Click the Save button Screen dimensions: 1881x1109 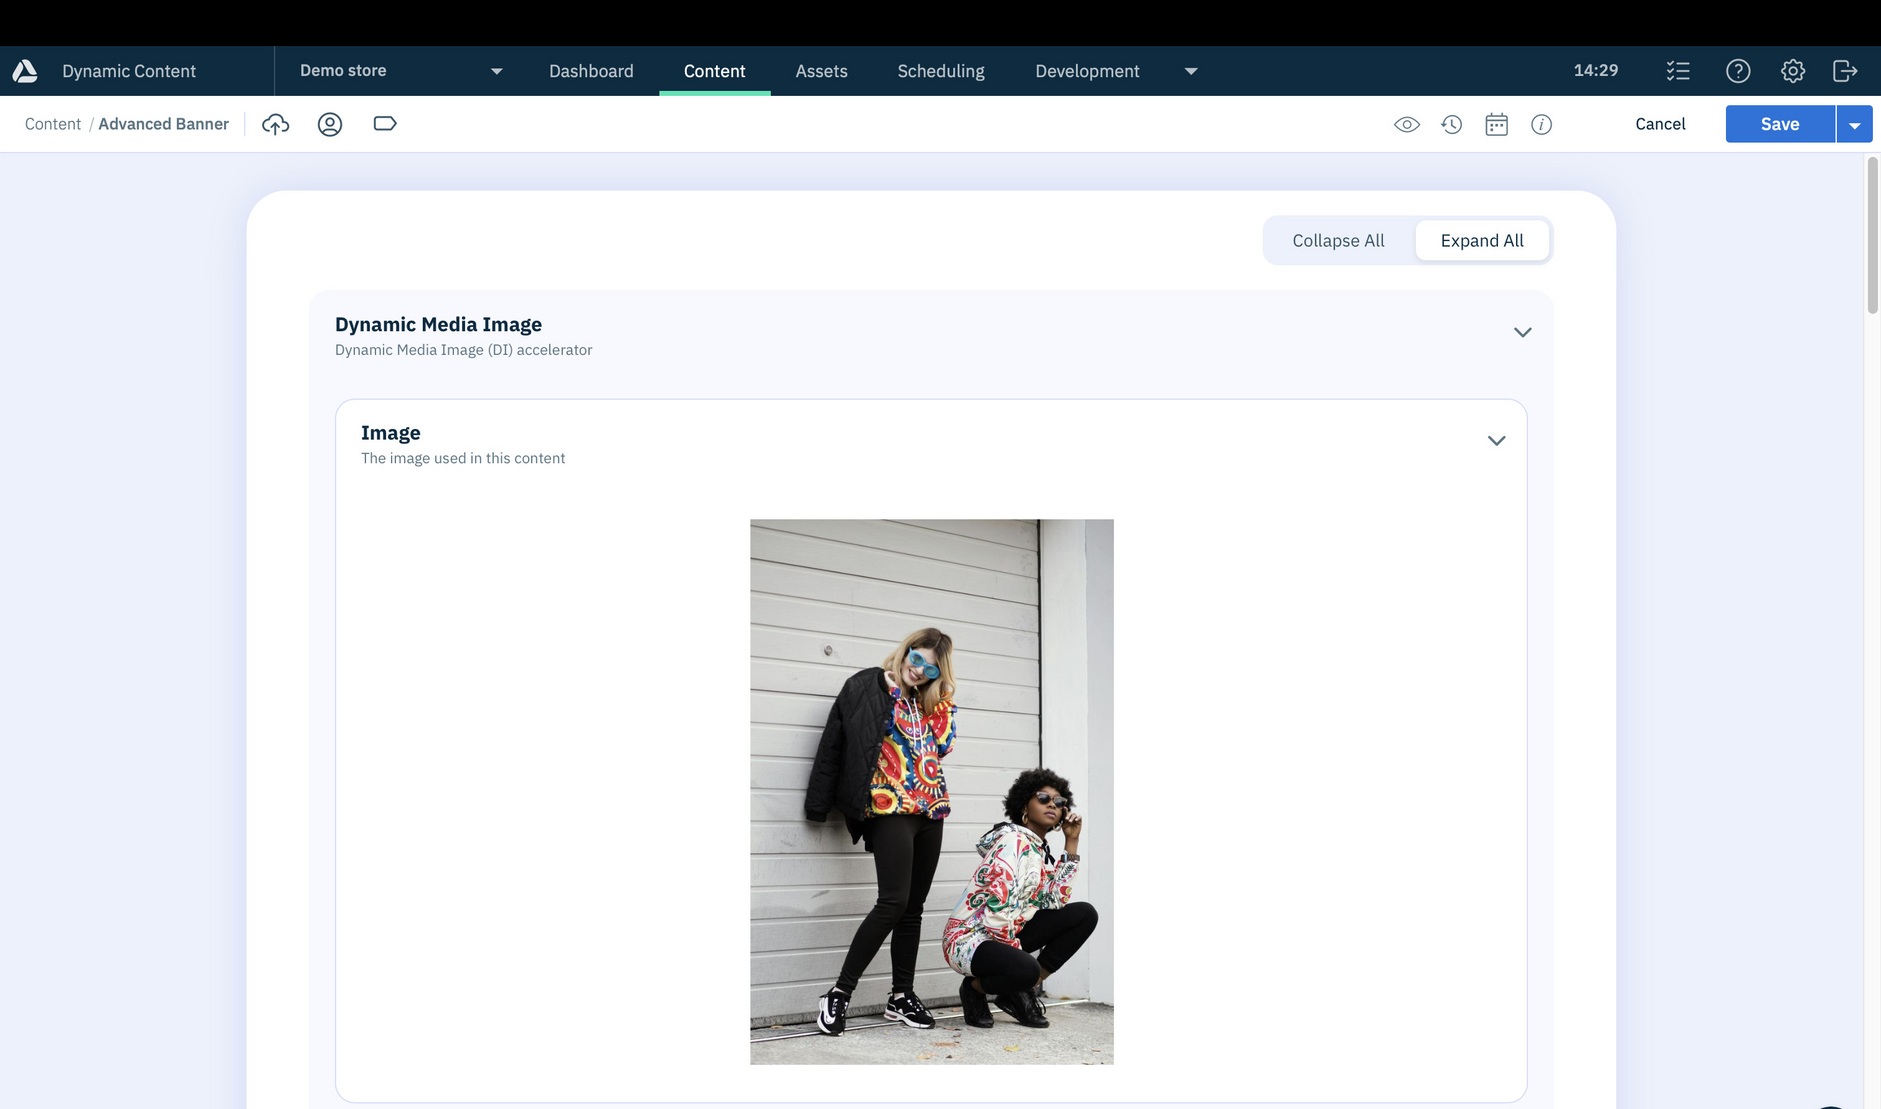(1780, 124)
